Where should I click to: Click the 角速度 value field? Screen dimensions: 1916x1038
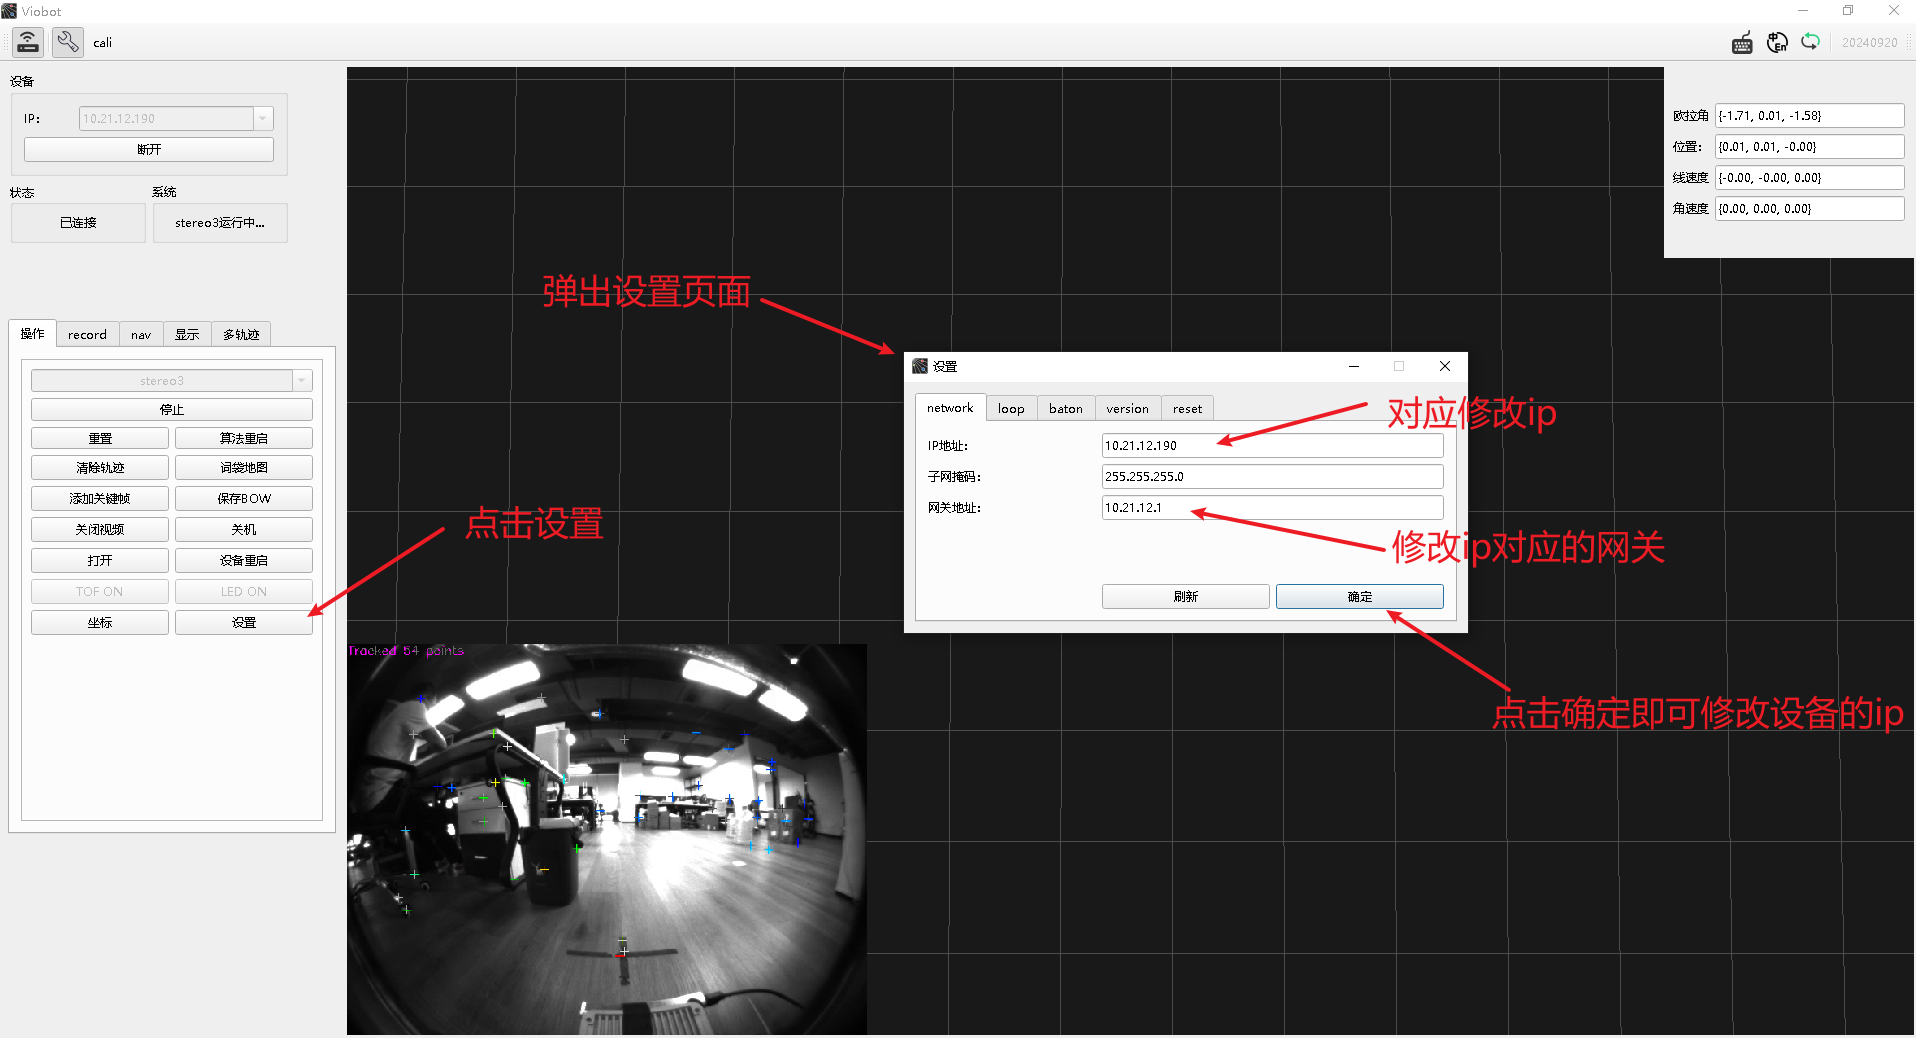[1810, 209]
